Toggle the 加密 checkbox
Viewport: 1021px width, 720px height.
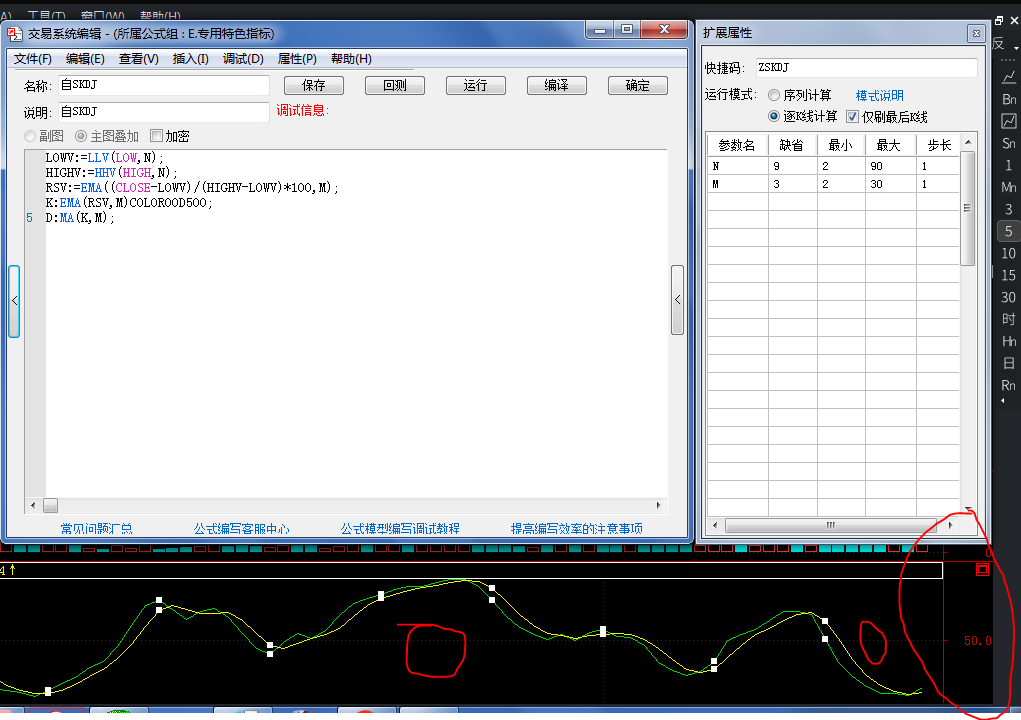[x=156, y=135]
